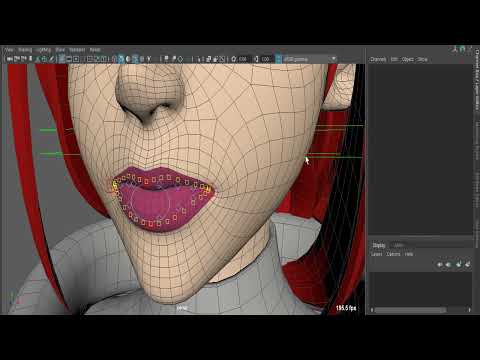Toggle the view transform button
This screenshot has width=480, height=360.
coord(278,59)
